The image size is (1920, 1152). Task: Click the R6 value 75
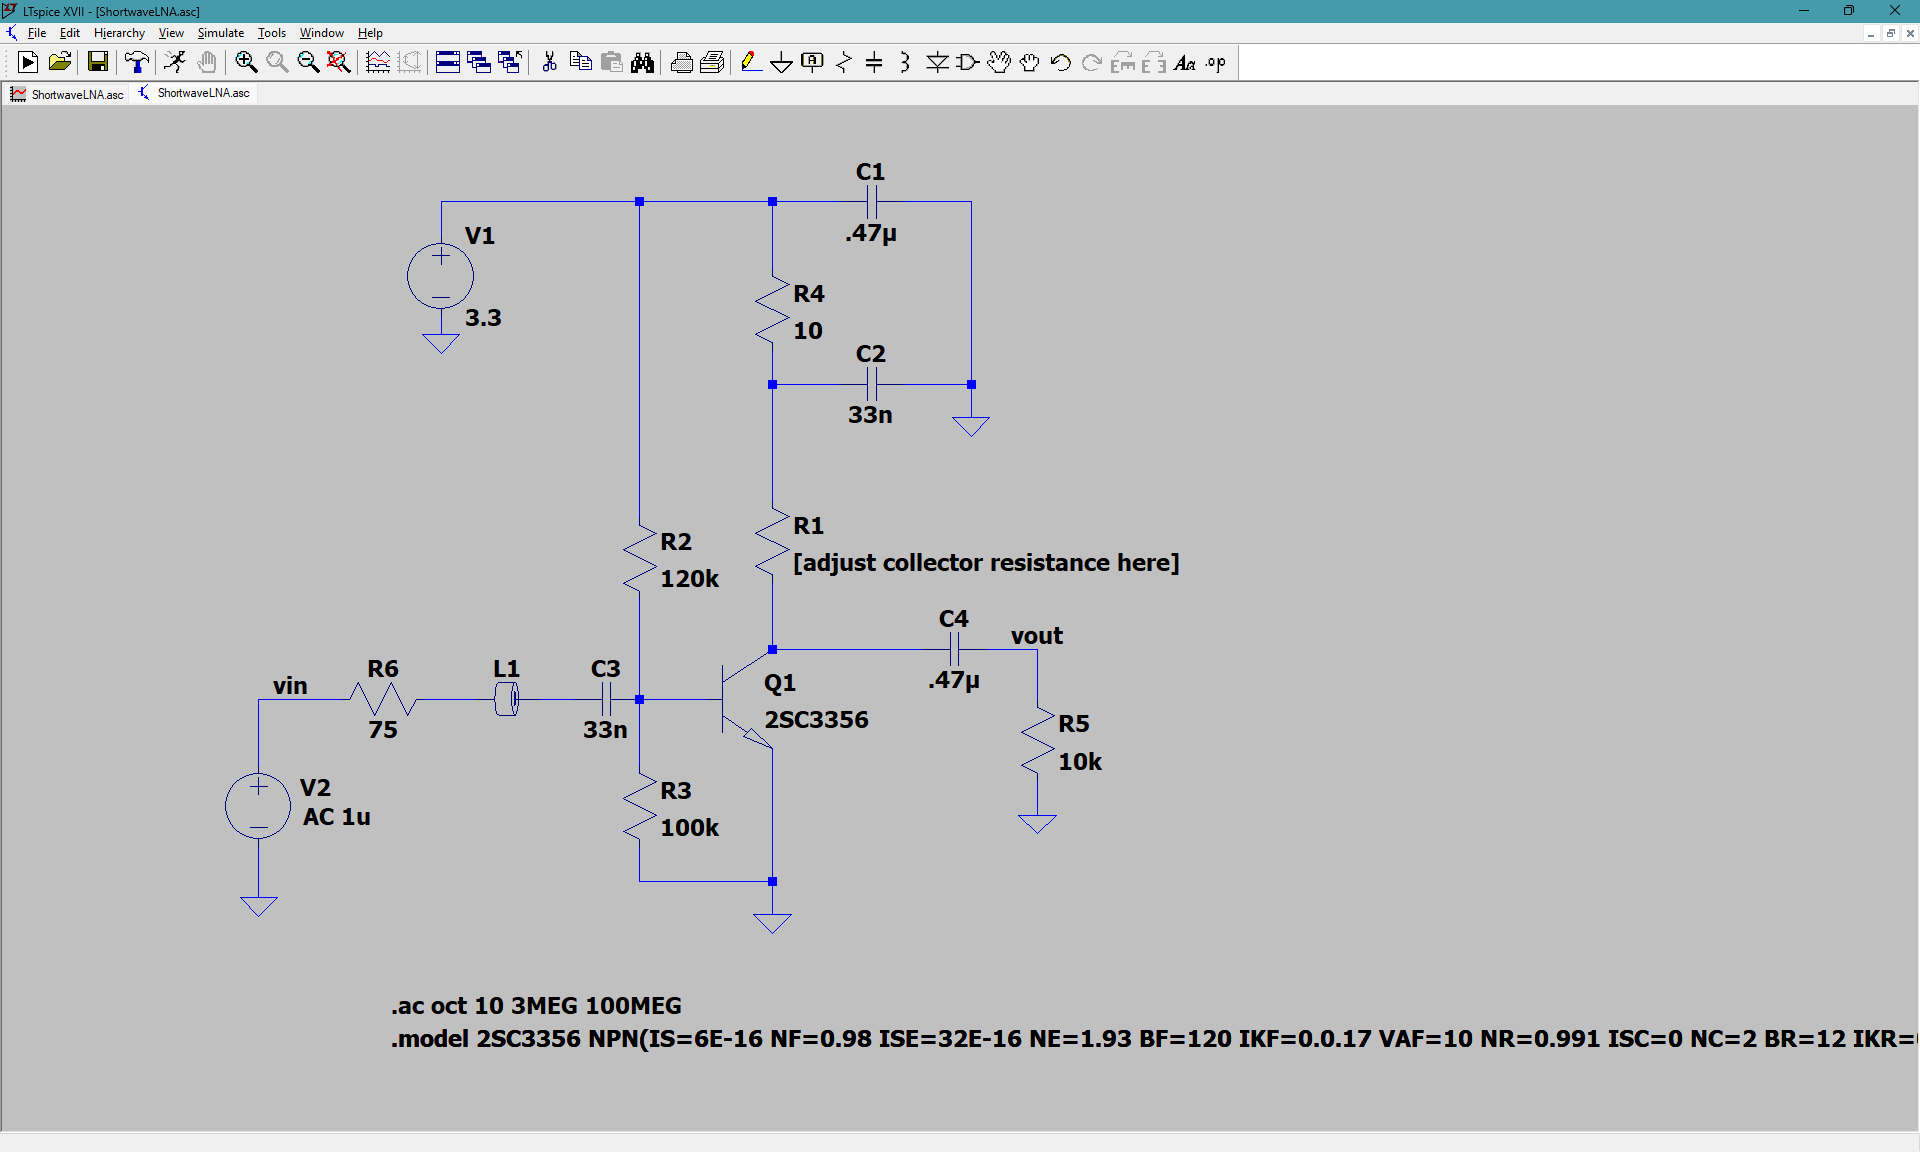[x=383, y=730]
